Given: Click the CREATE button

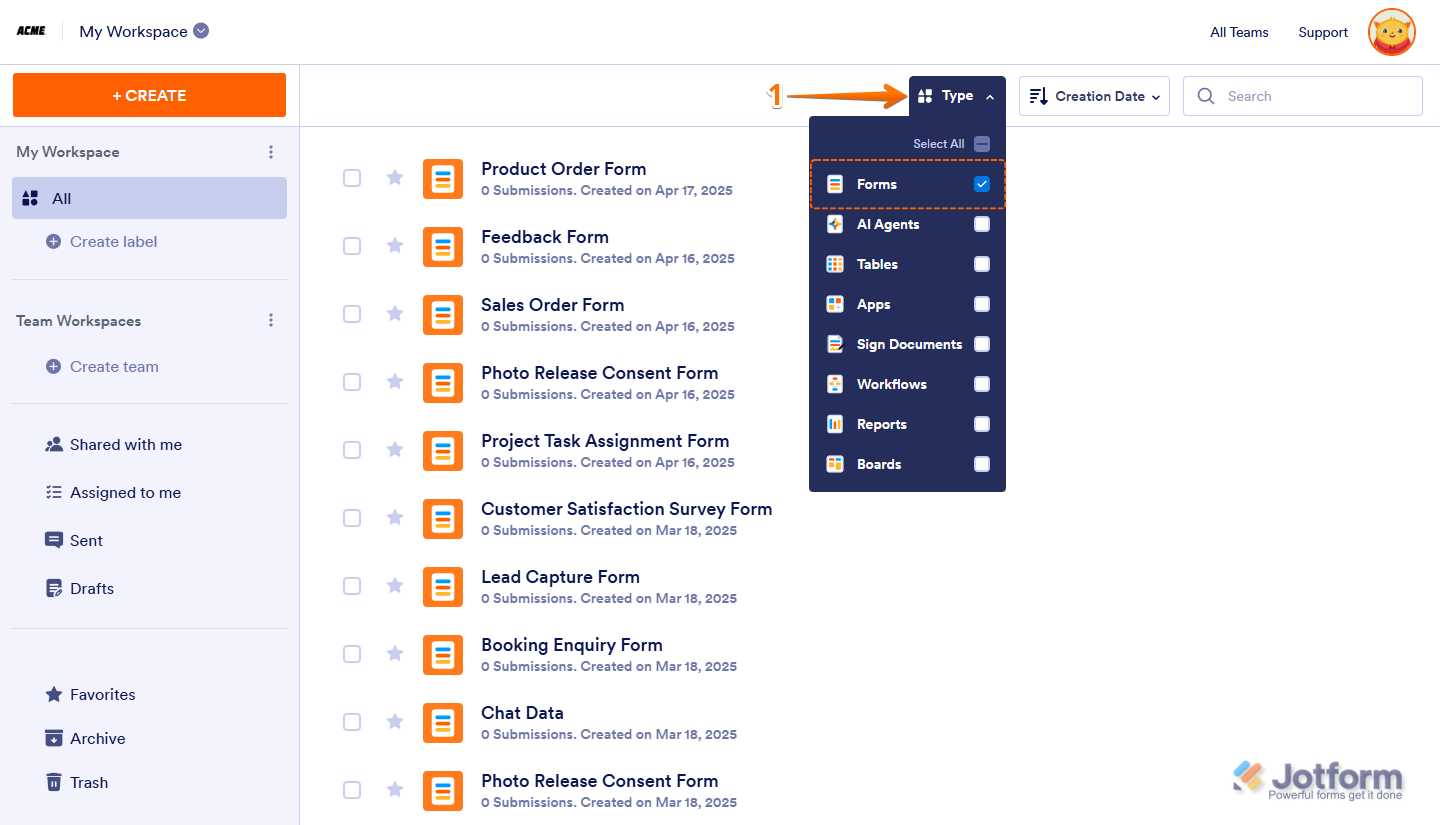Looking at the screenshot, I should pyautogui.click(x=148, y=94).
